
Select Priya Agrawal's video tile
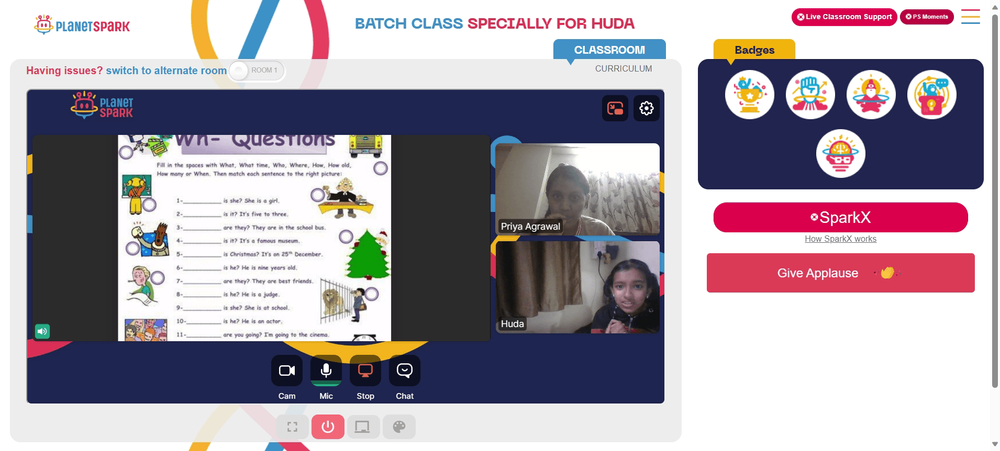[578, 189]
